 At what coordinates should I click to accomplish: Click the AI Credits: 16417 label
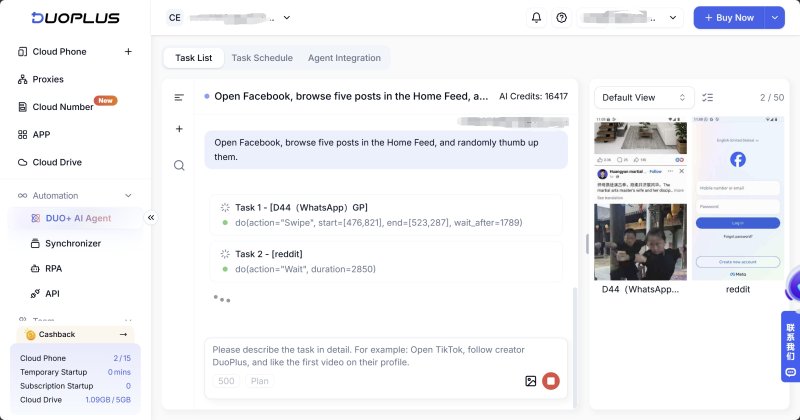click(533, 96)
